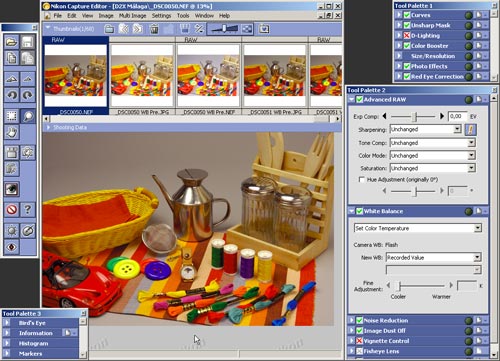Screen dimensions: 500x361
Task: Enable the Hue Adjustment checkbox
Action: 362,180
